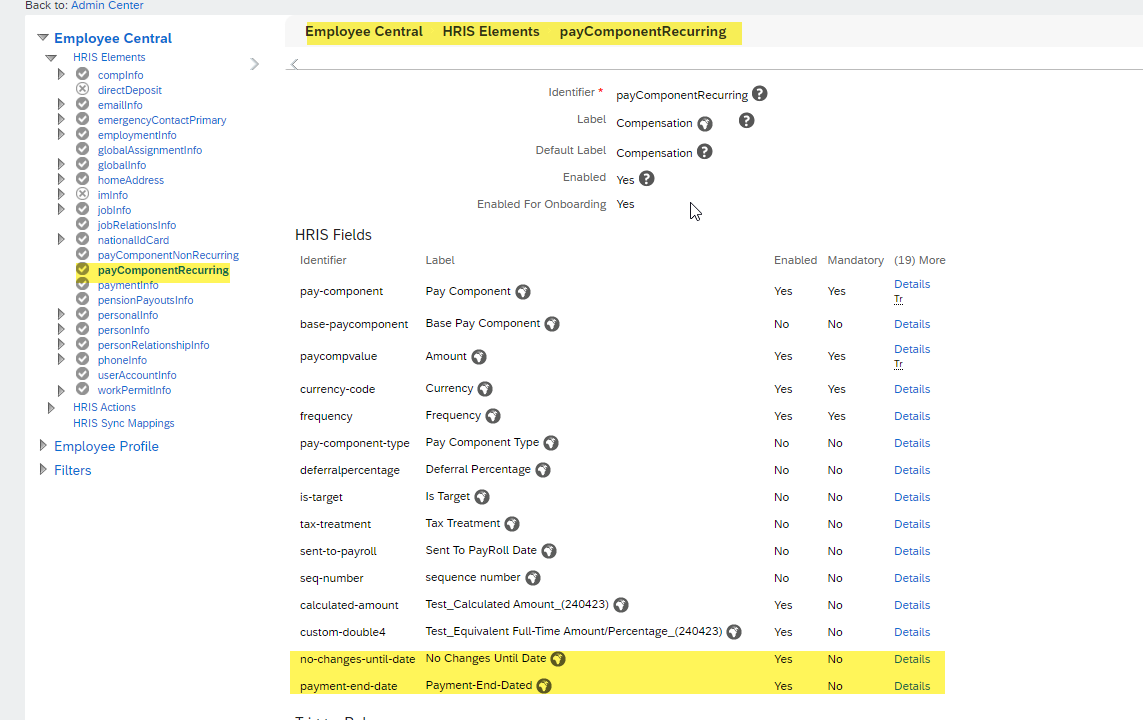Viewport: 1143px width, 720px height.
Task: Collapse the HRIS Elements tree node
Action: pyautogui.click(x=50, y=58)
